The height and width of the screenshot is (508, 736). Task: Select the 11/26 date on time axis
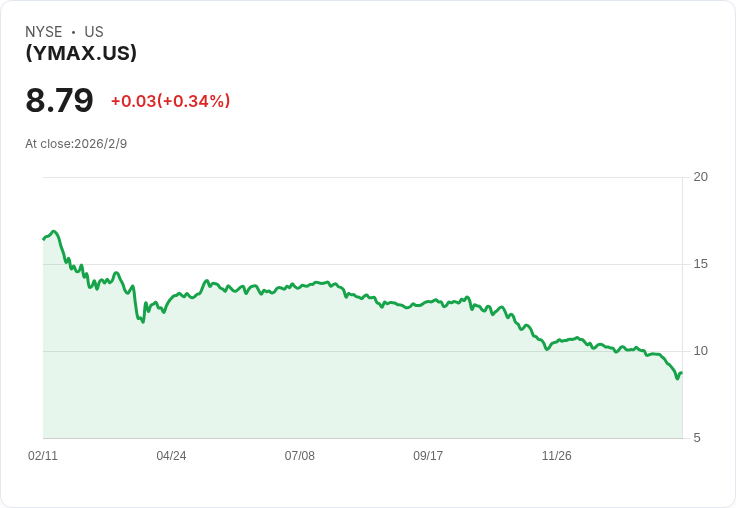tap(556, 456)
